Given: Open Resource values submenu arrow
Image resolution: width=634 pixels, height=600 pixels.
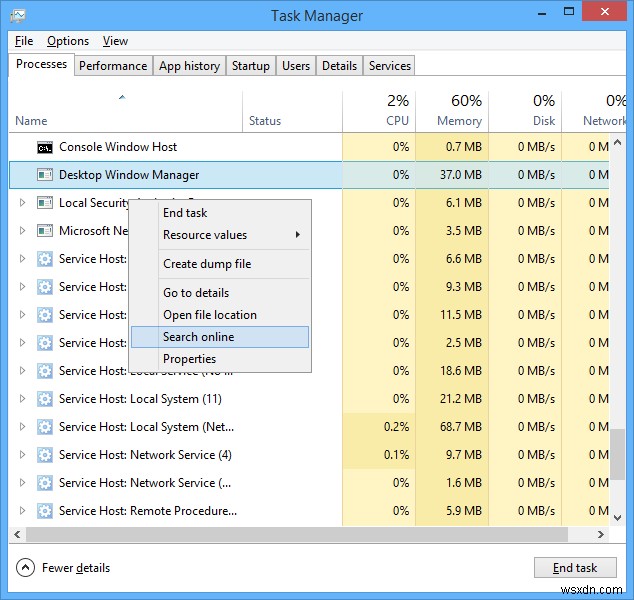Looking at the screenshot, I should (298, 235).
